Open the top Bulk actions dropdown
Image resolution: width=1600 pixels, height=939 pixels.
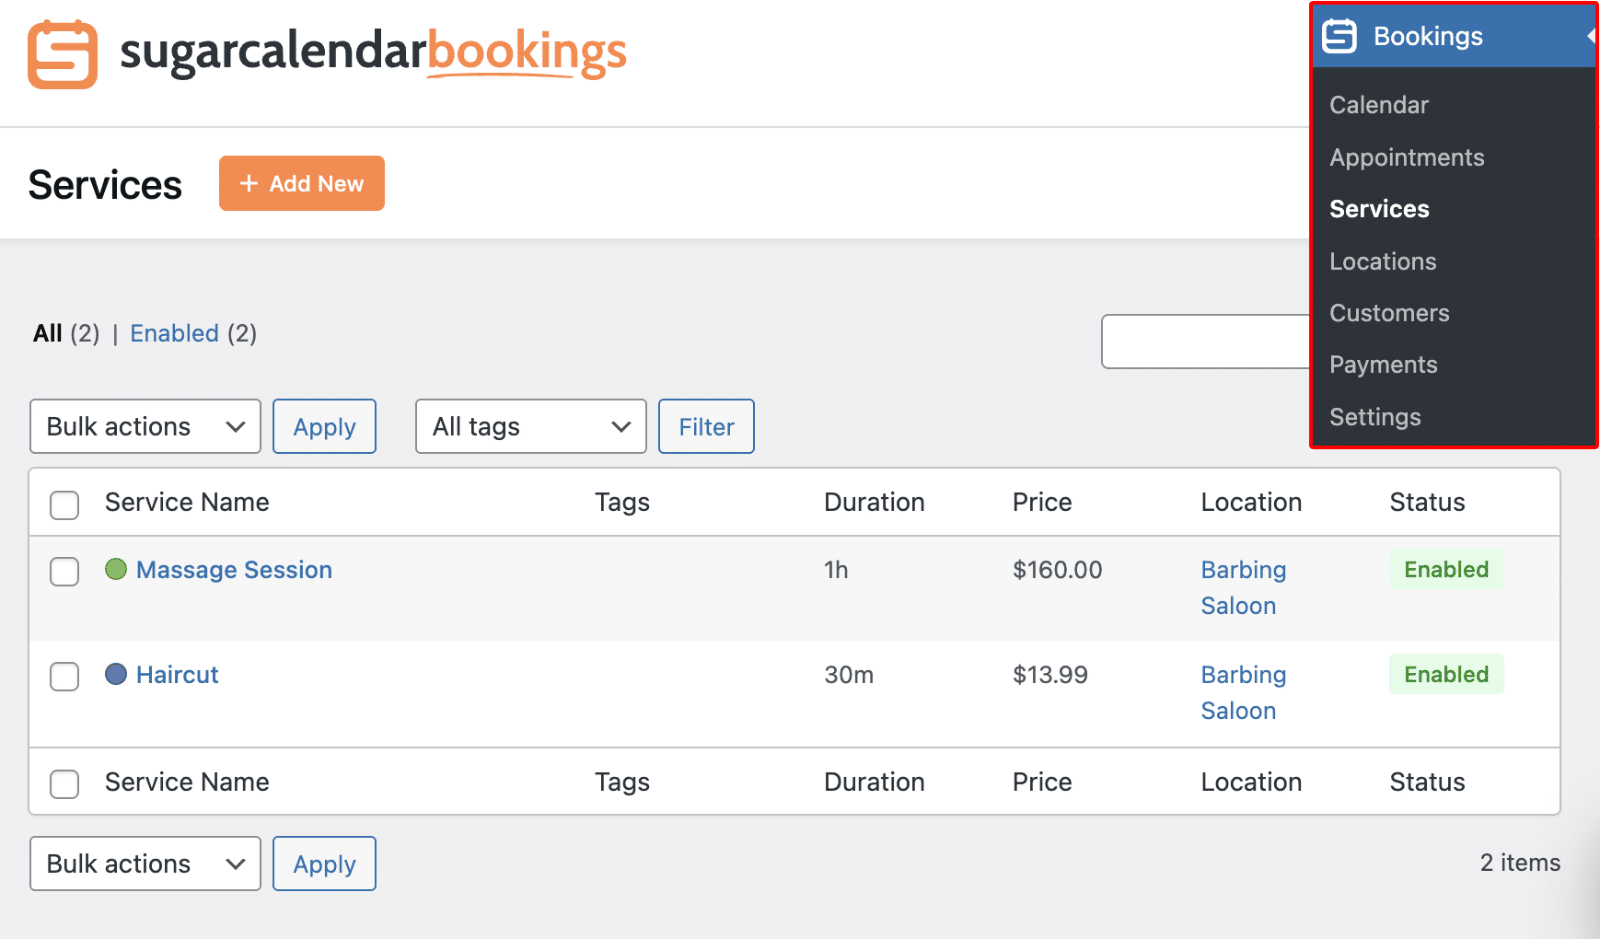[144, 426]
